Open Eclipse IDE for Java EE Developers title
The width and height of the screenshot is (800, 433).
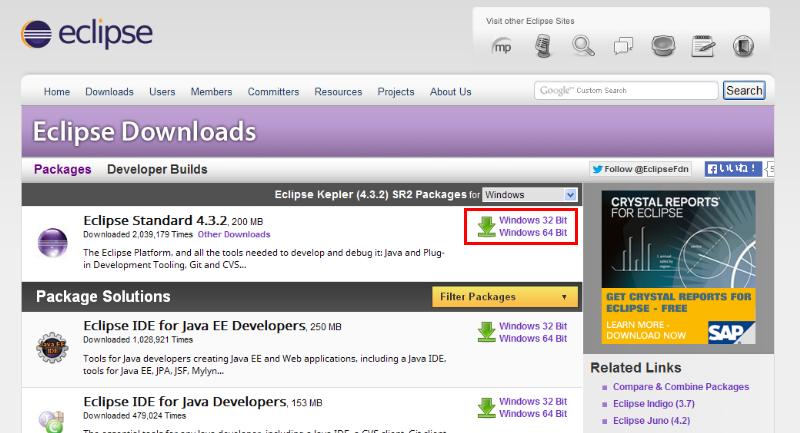tap(194, 325)
